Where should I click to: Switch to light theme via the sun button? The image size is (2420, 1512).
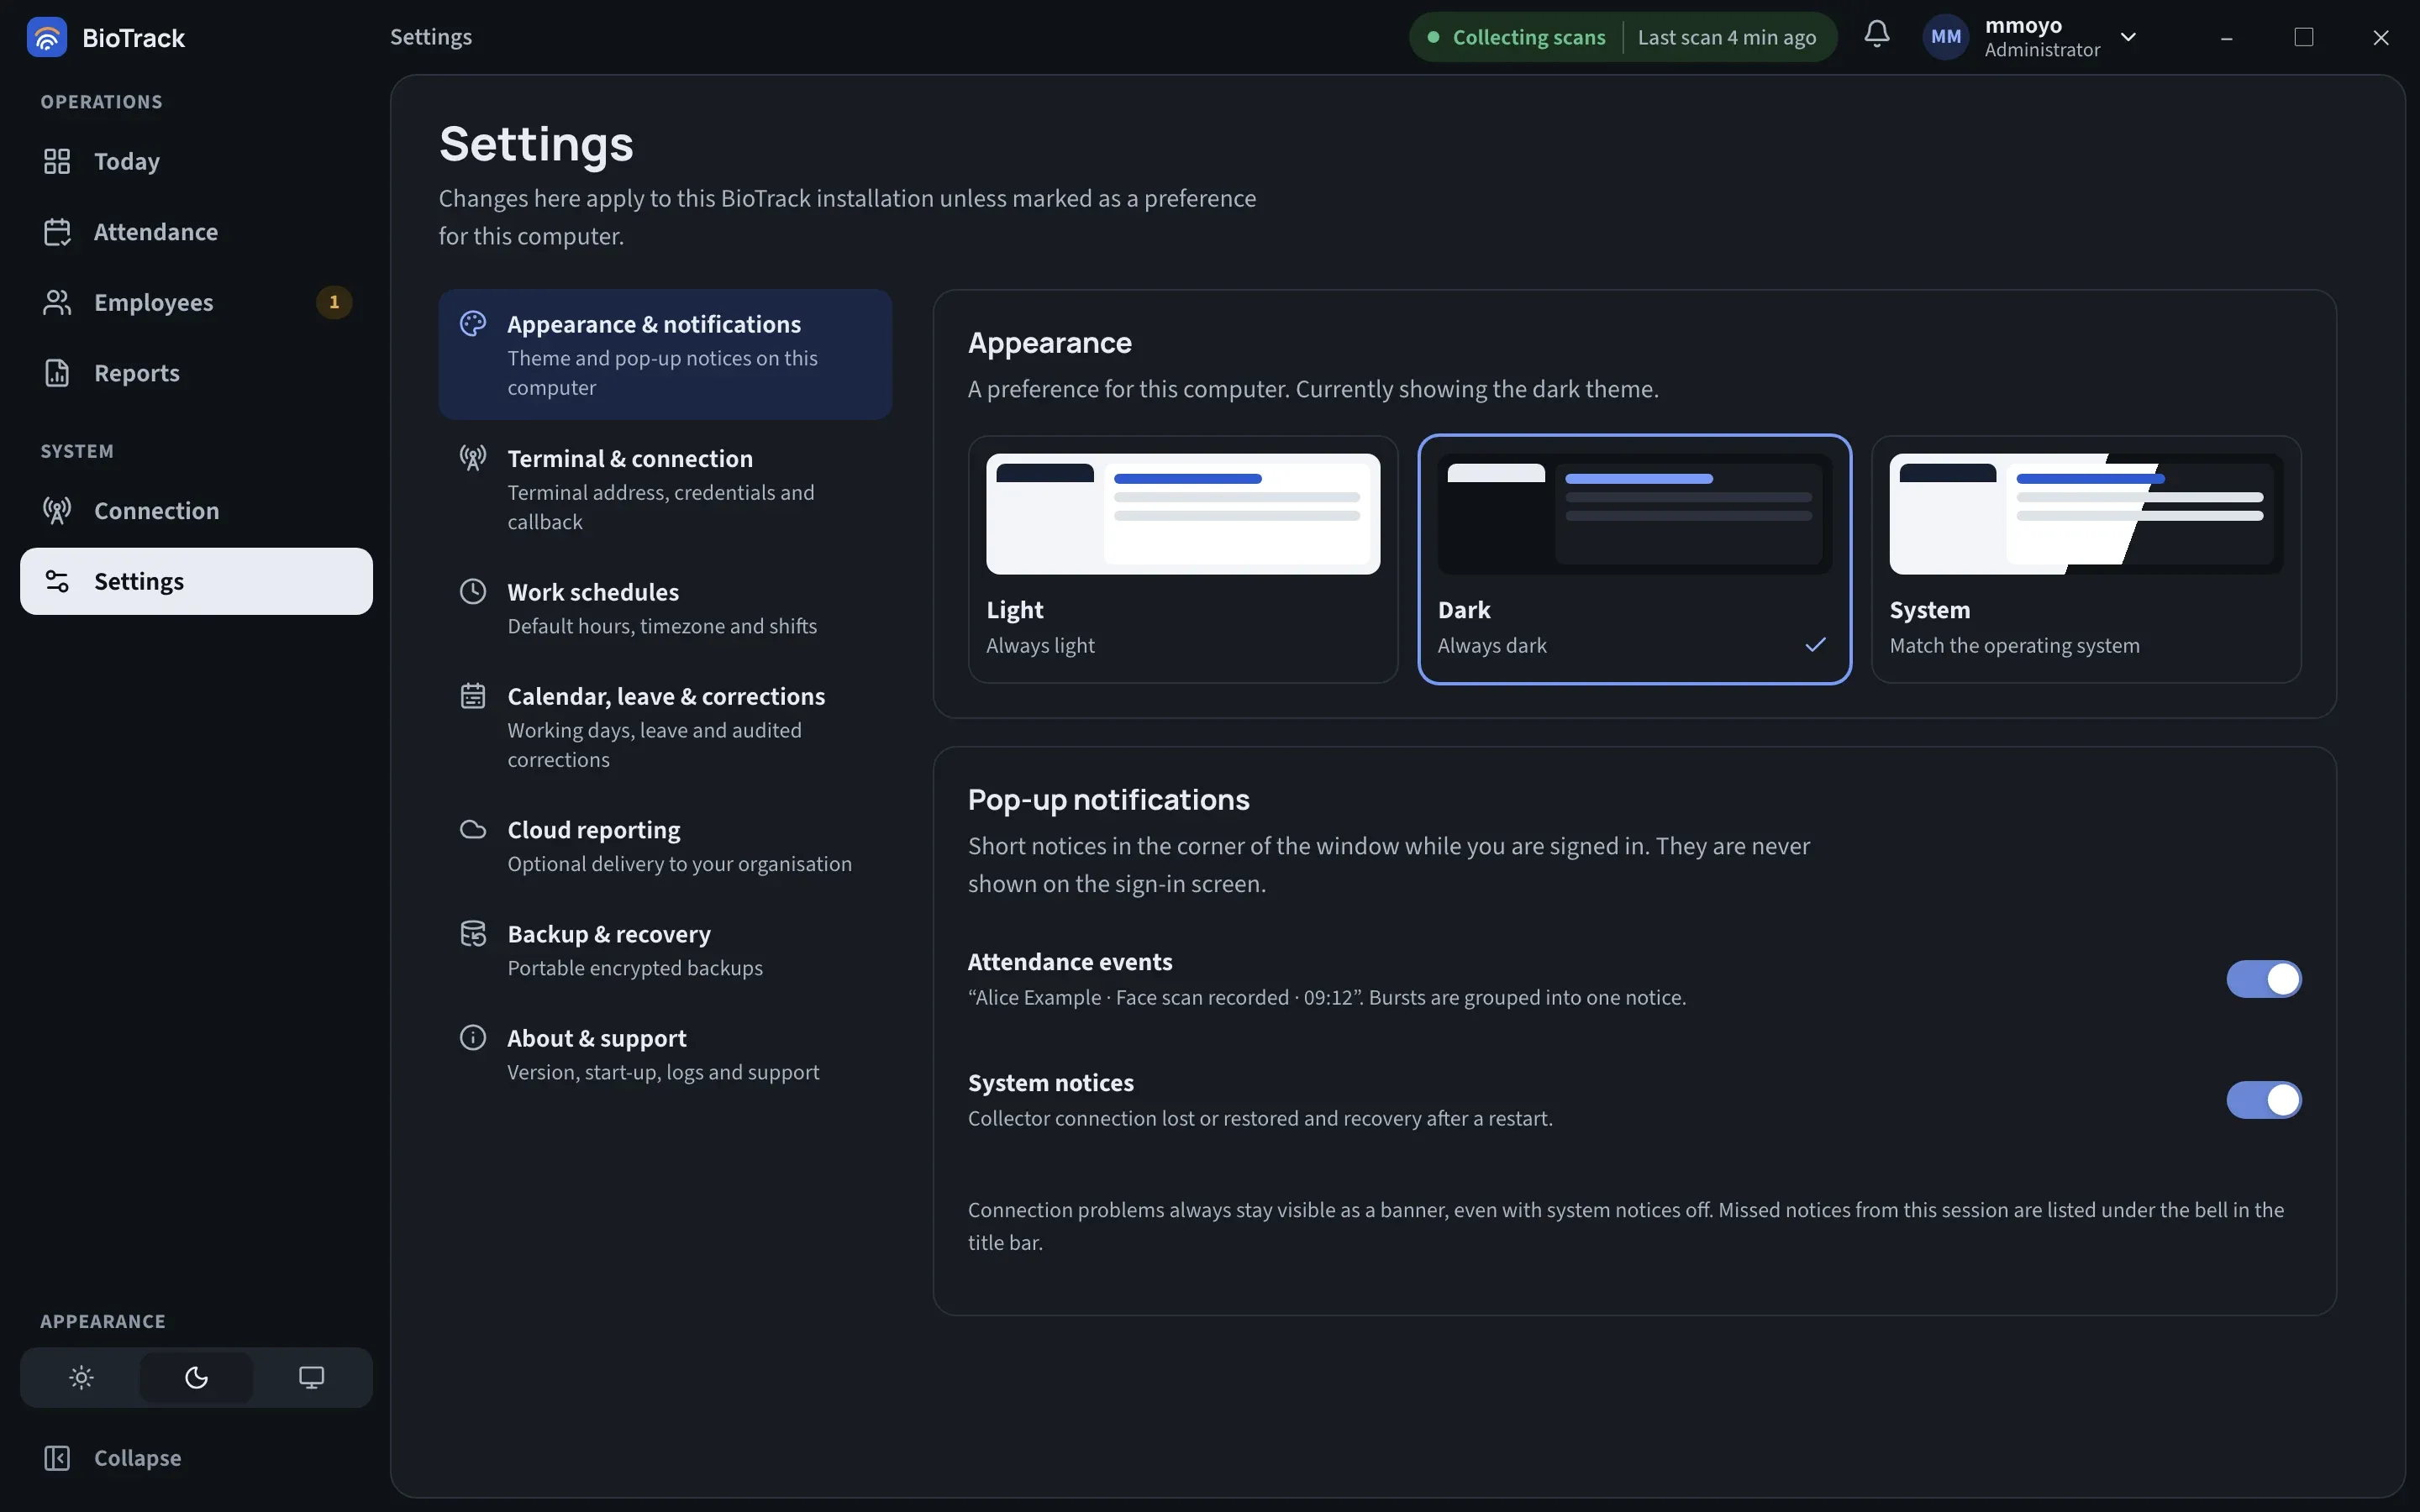[x=82, y=1378]
